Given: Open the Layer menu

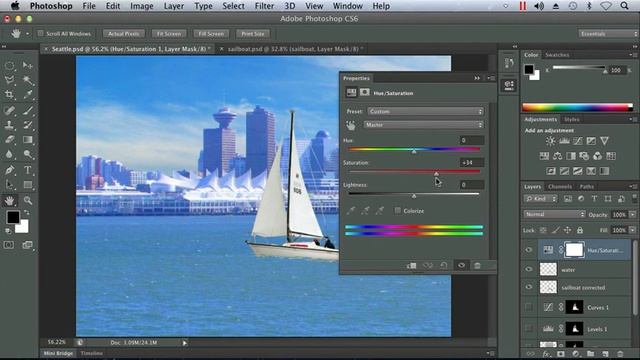Looking at the screenshot, I should (174, 6).
